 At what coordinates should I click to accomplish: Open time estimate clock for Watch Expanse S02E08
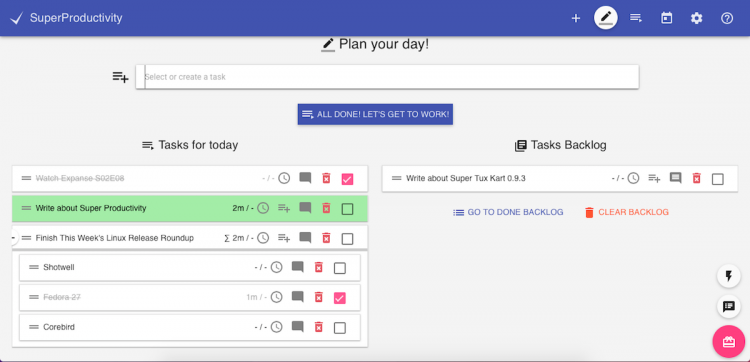[x=284, y=178]
